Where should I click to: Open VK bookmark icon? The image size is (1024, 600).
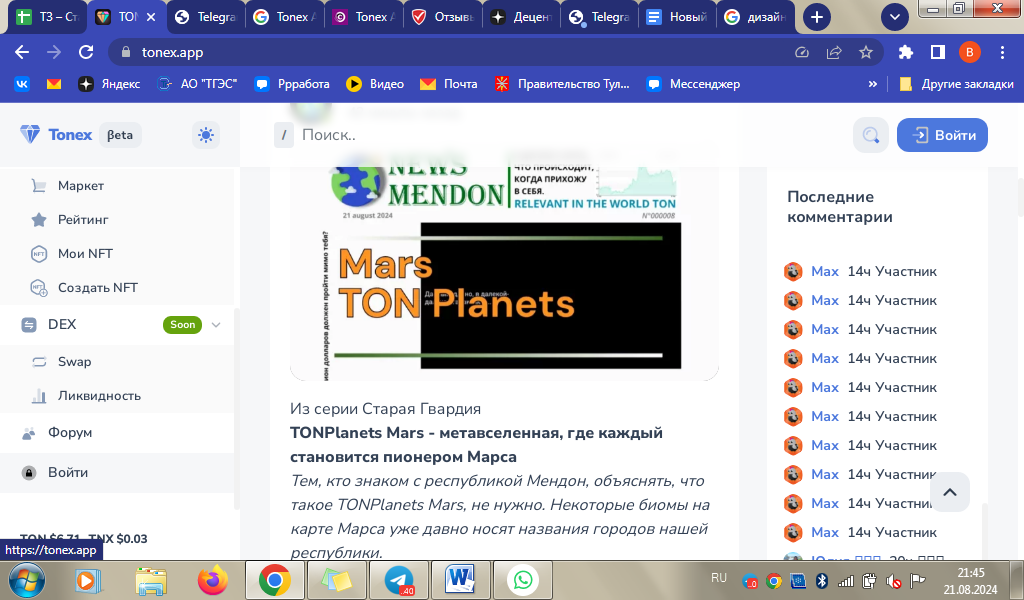pos(22,84)
